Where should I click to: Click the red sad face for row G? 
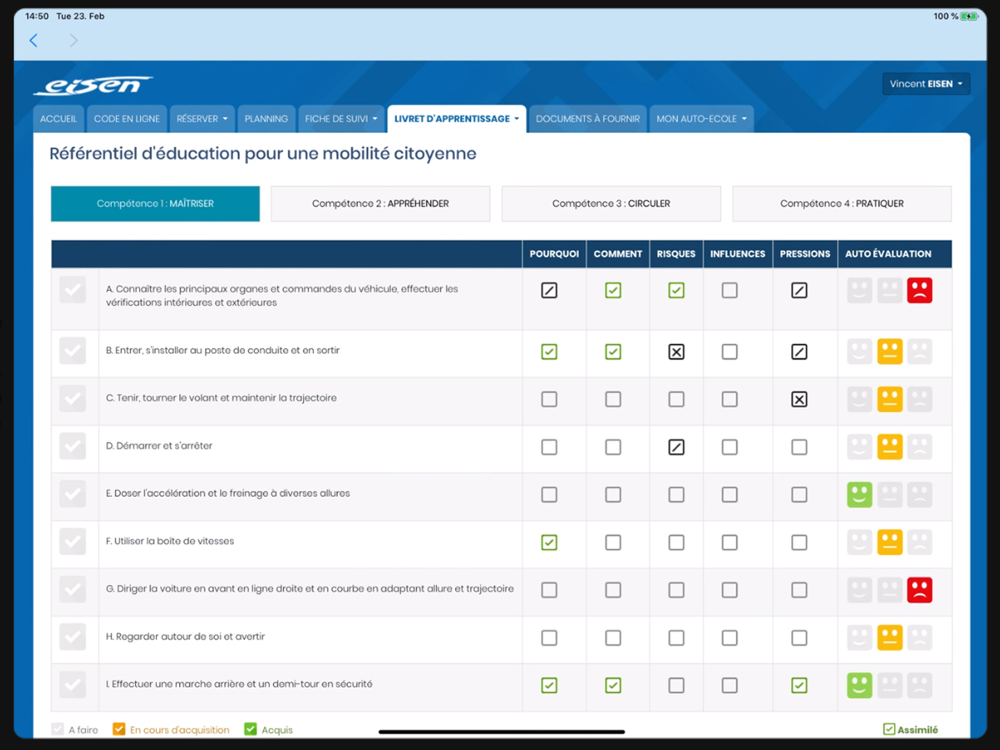pyautogui.click(x=919, y=590)
